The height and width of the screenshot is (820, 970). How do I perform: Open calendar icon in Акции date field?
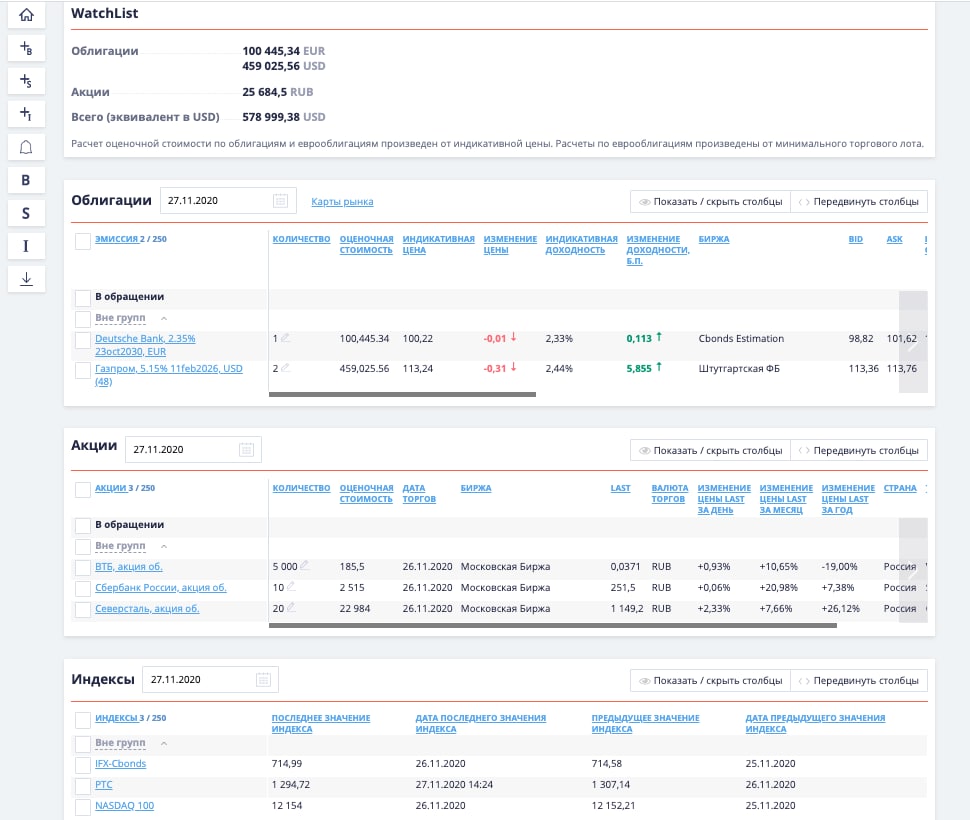(246, 450)
